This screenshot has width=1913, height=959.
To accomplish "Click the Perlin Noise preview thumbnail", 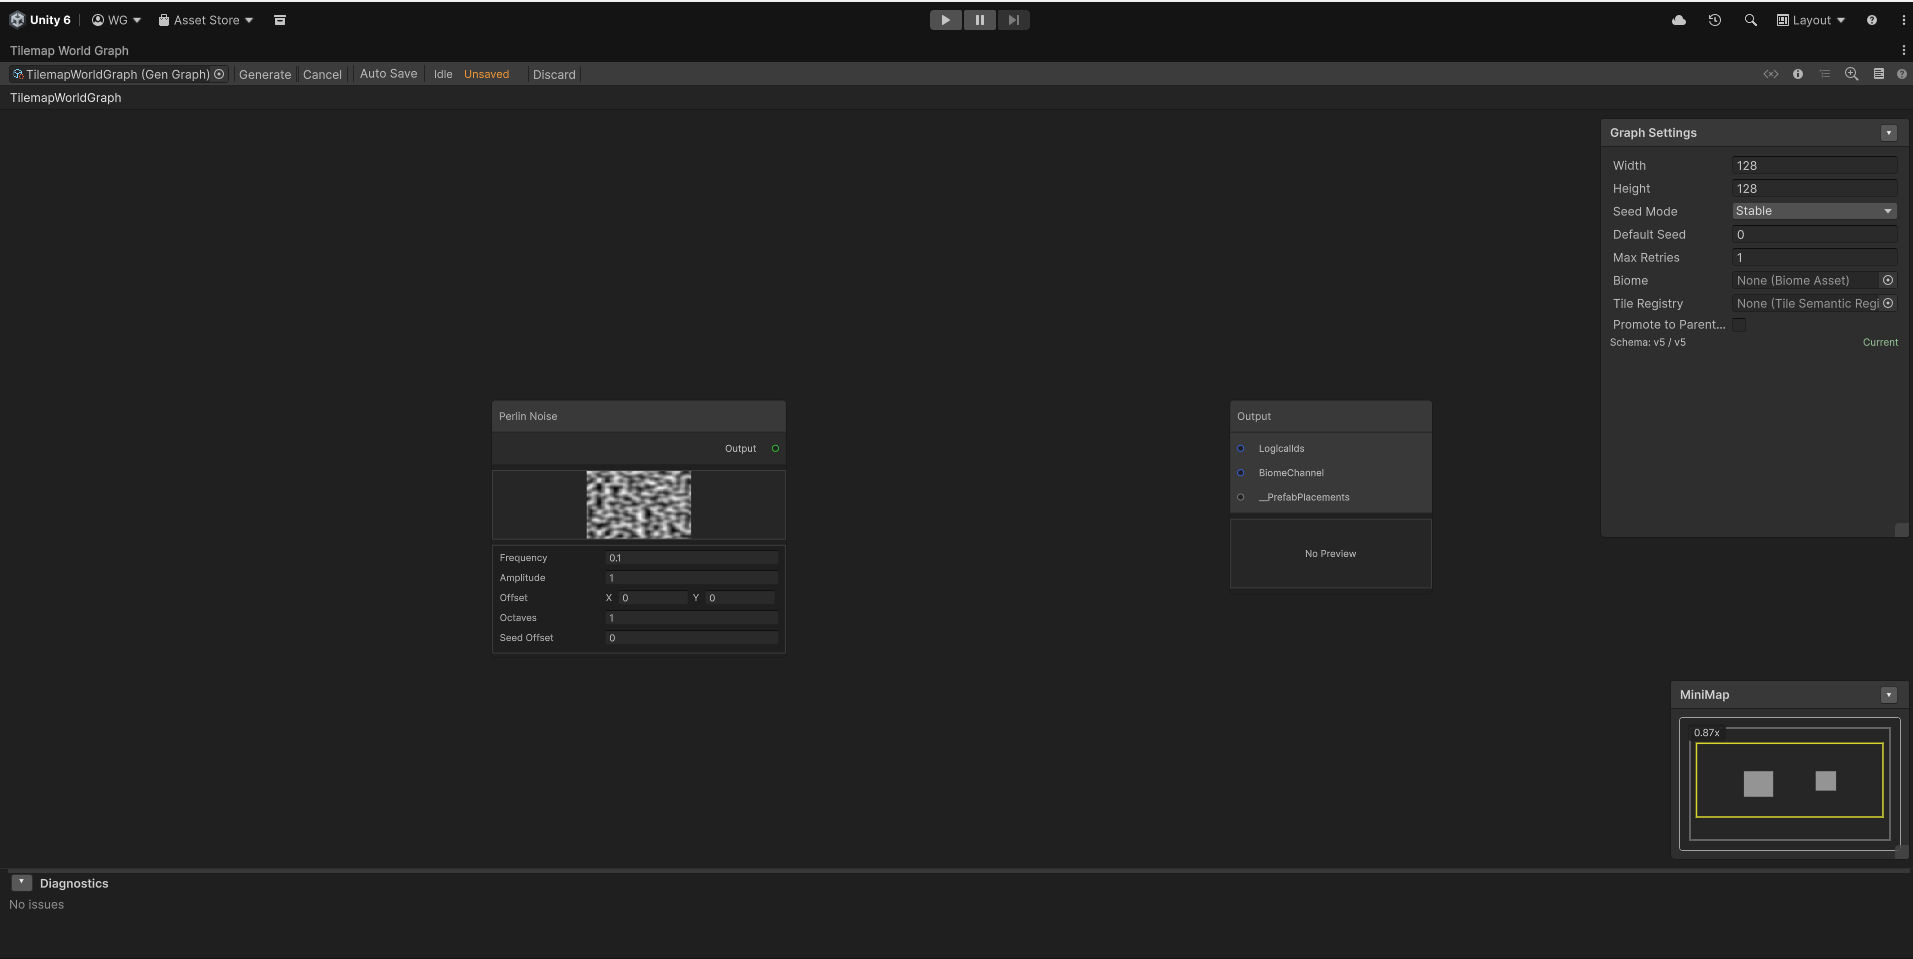I will click(638, 505).
